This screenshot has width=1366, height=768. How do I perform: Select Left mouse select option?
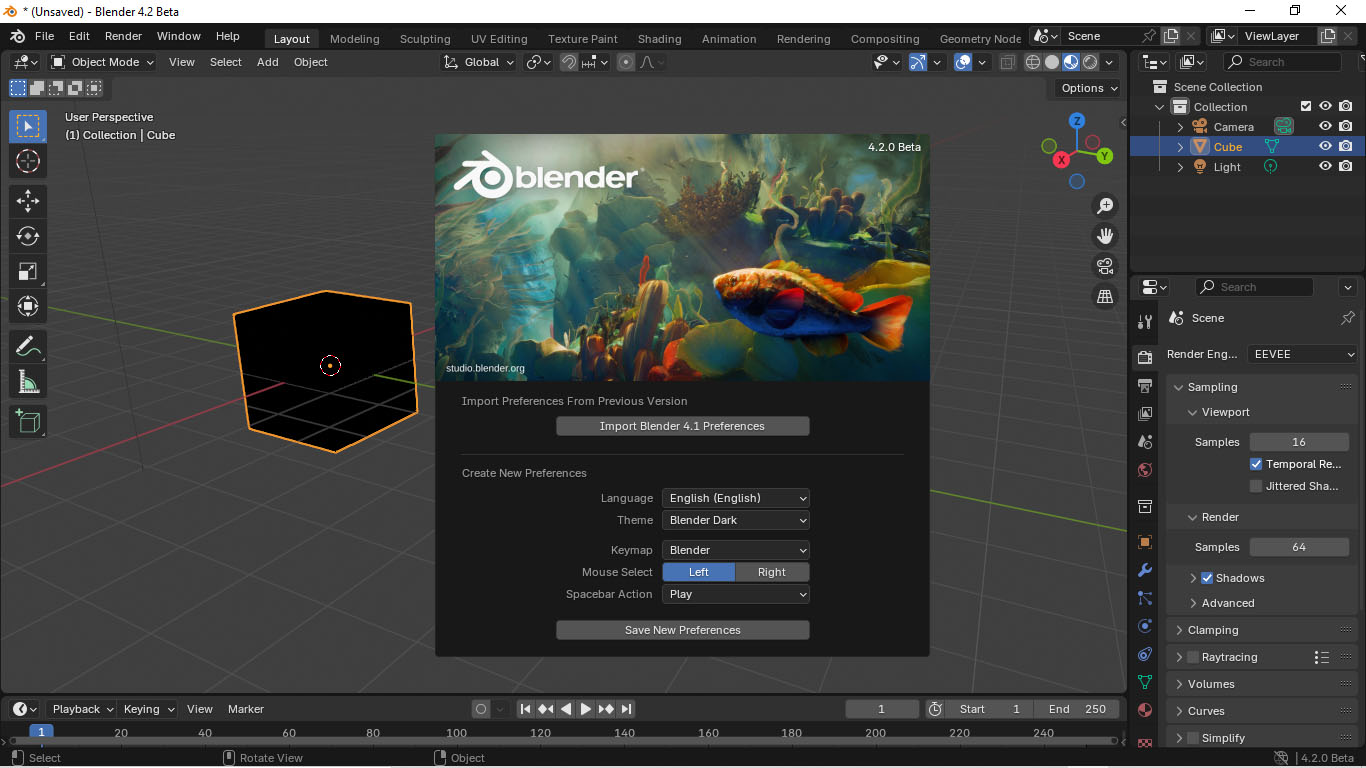pos(699,572)
